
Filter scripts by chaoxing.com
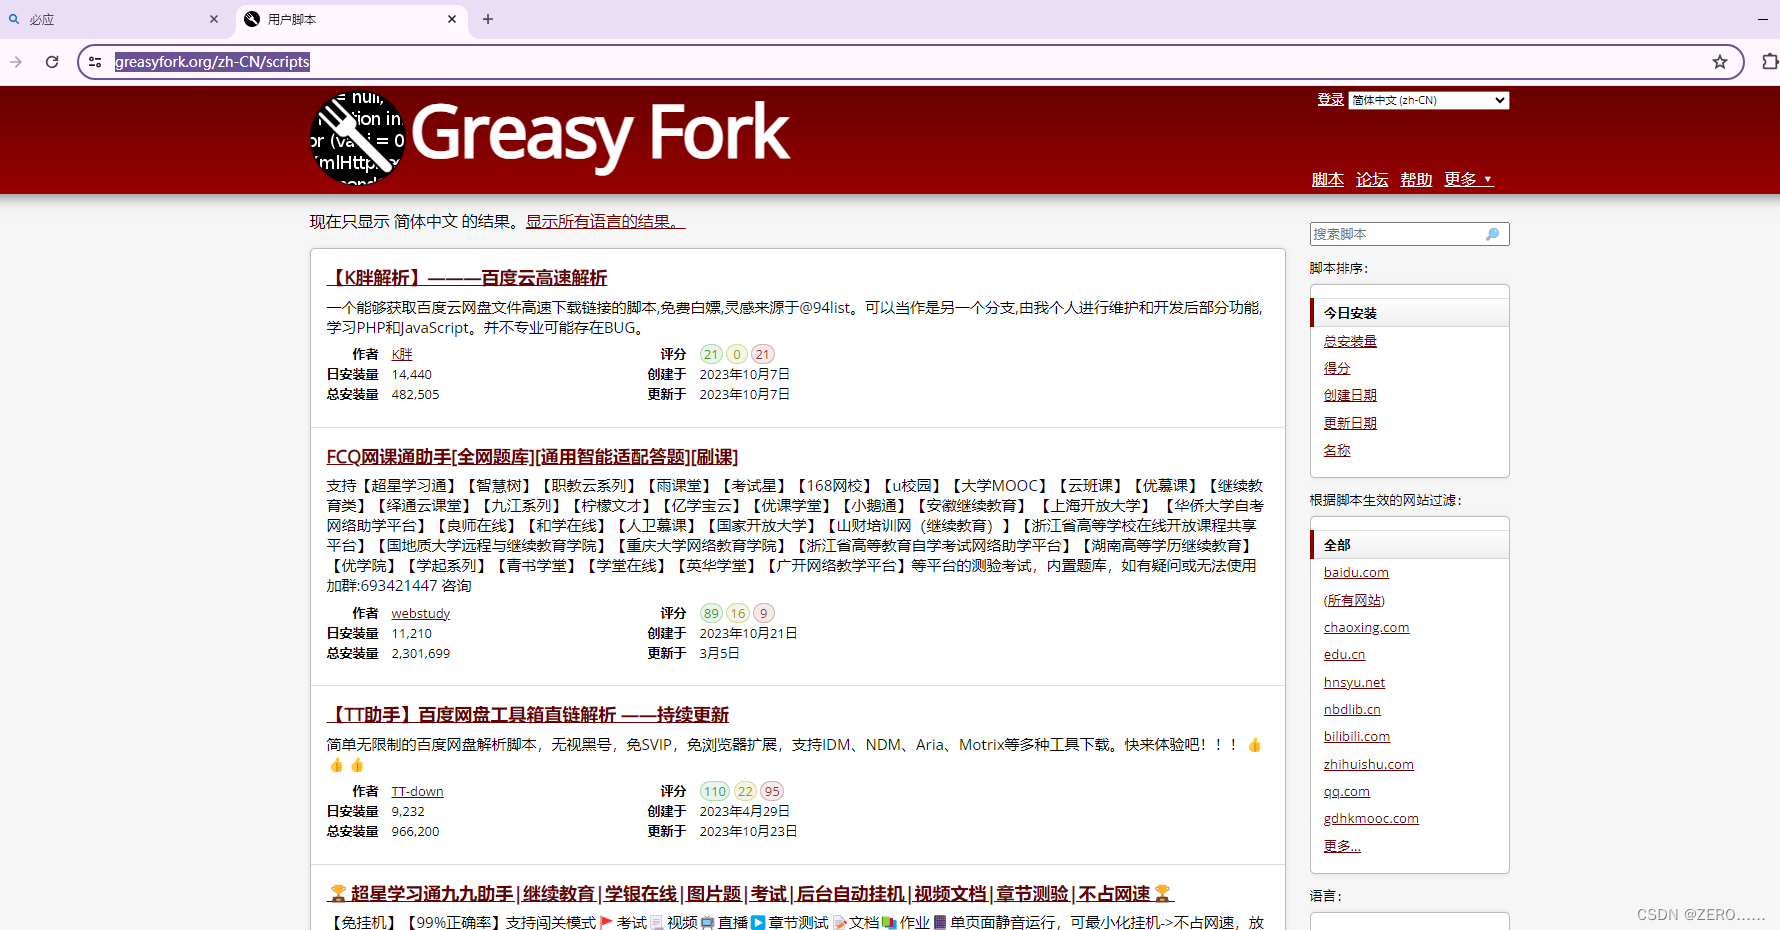(1366, 627)
